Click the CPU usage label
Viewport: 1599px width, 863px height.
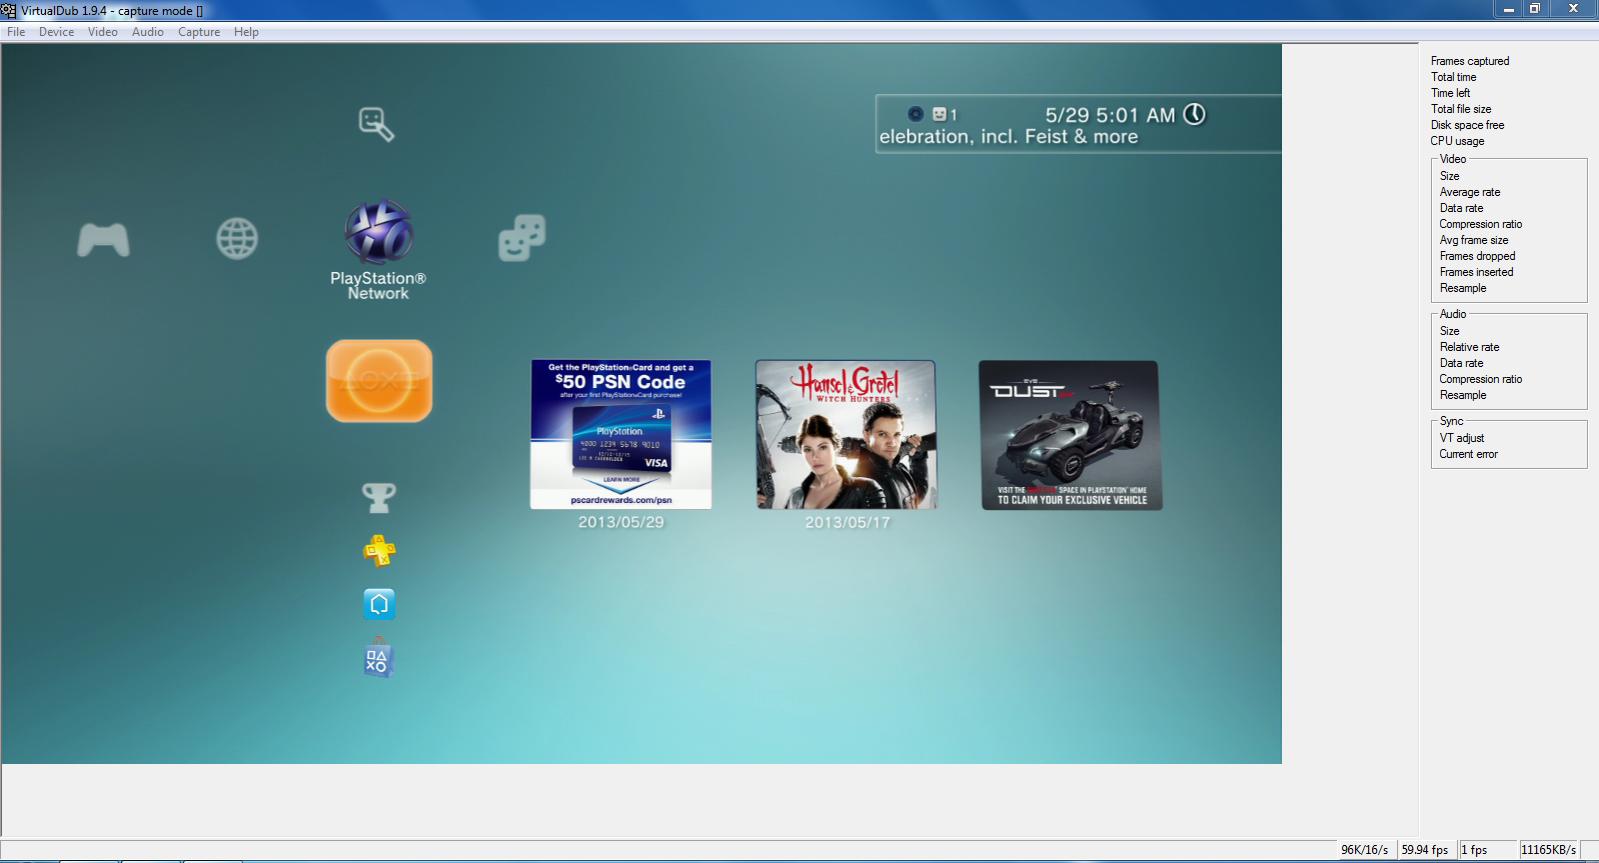(x=1457, y=141)
